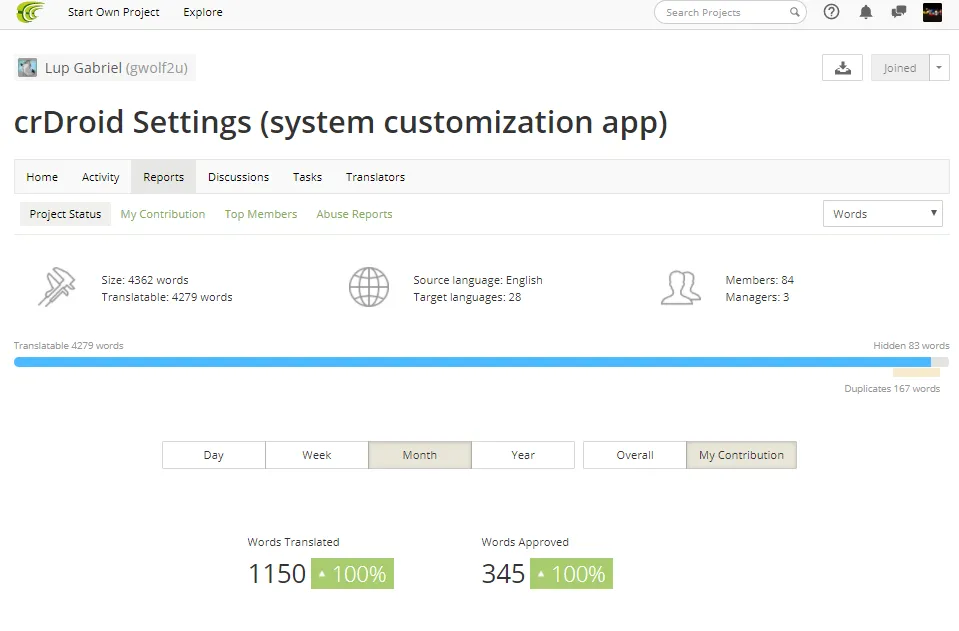Click the globe languages icon

[369, 287]
